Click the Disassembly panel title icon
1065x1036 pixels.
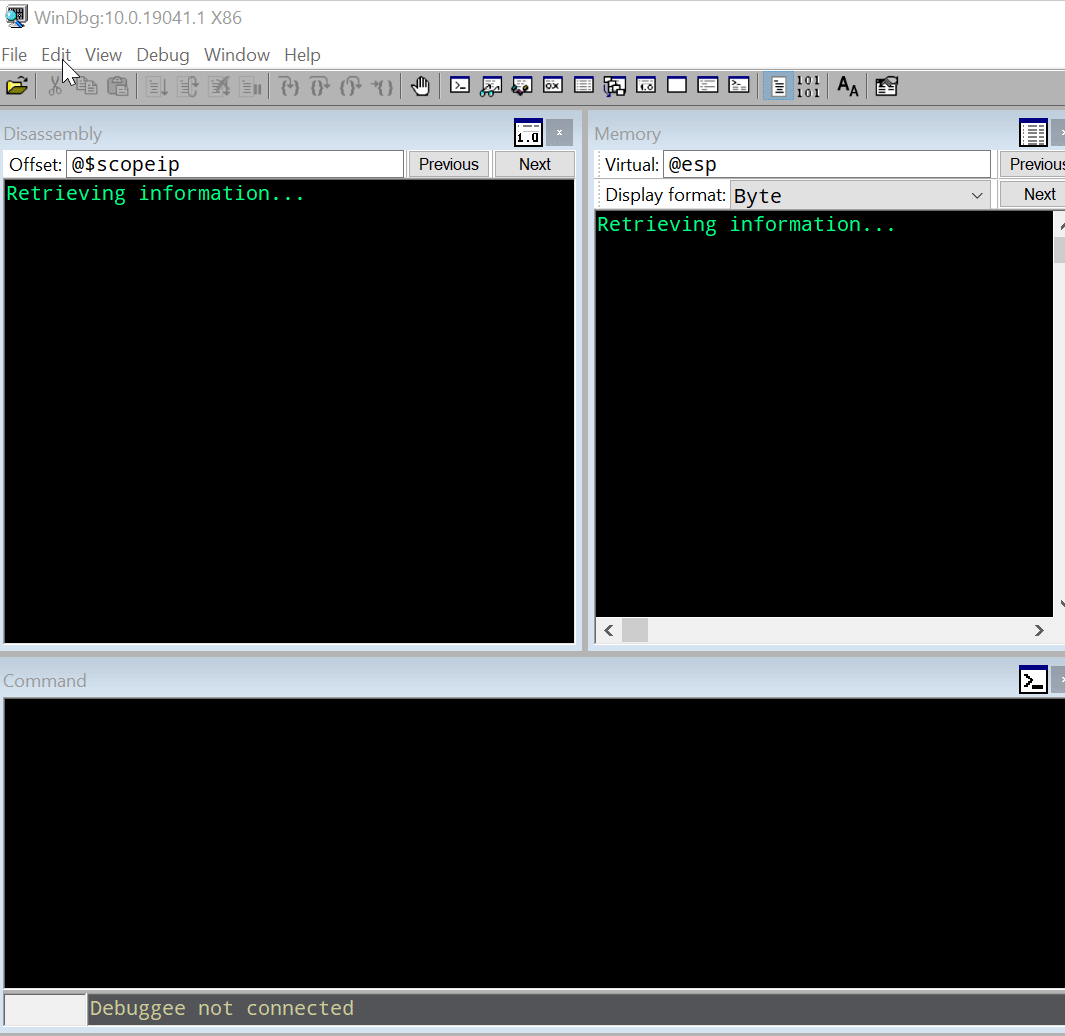tap(528, 133)
